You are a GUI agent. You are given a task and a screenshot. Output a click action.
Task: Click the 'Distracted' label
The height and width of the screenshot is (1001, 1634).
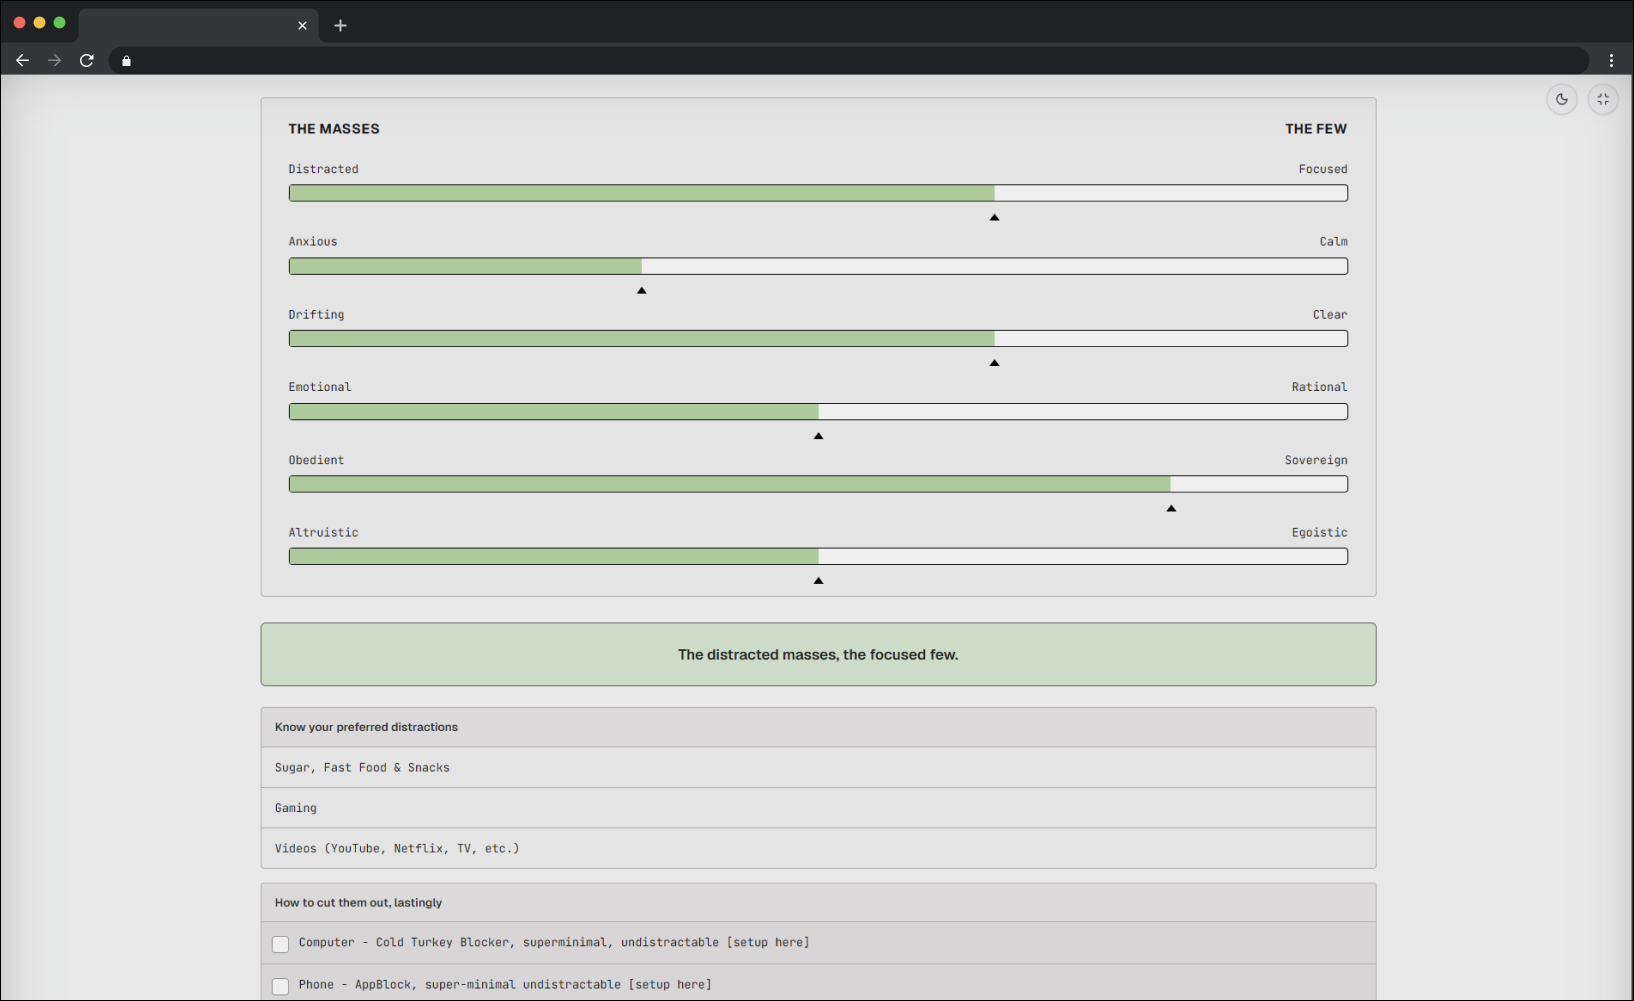tap(323, 169)
